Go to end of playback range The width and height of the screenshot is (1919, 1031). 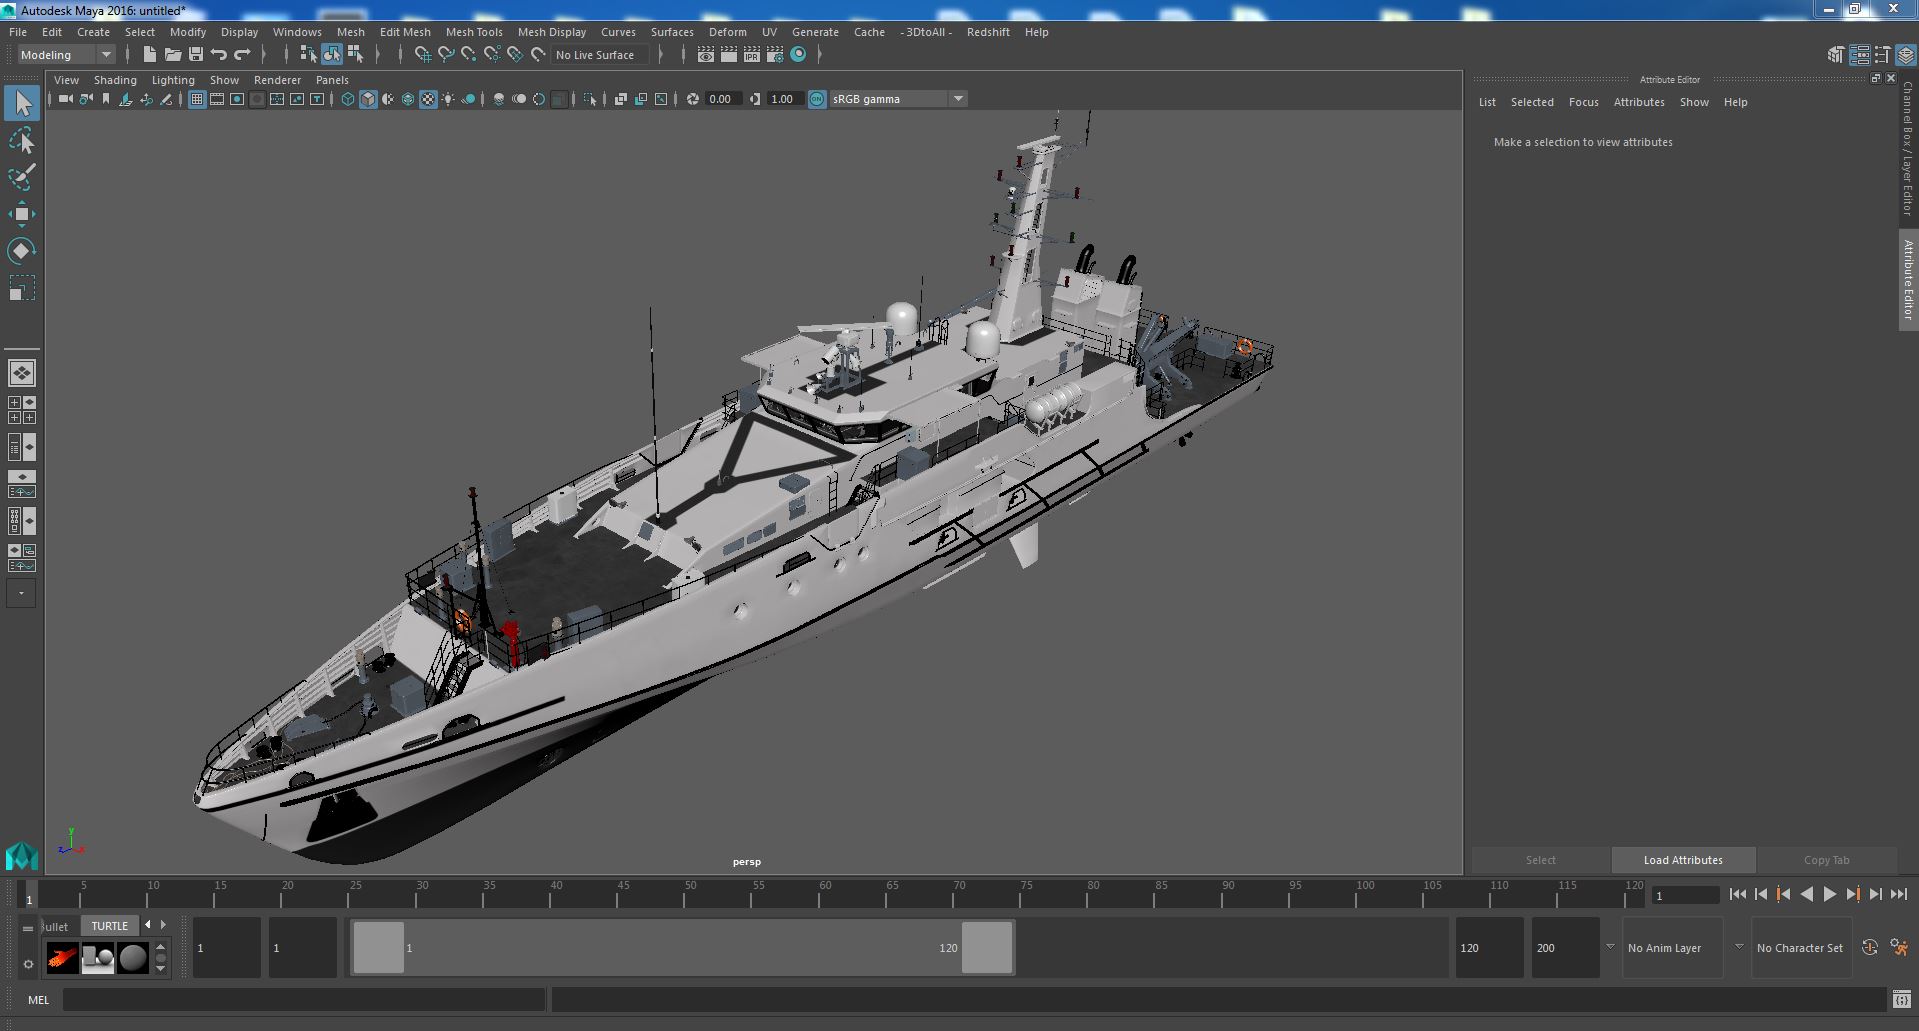1898,895
